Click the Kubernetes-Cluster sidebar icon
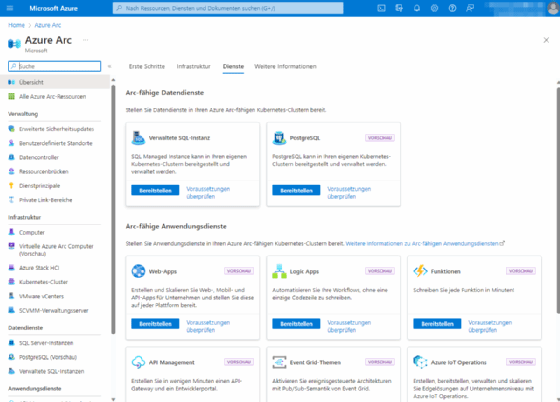Viewport: 560px width, 402px height. tap(11, 282)
